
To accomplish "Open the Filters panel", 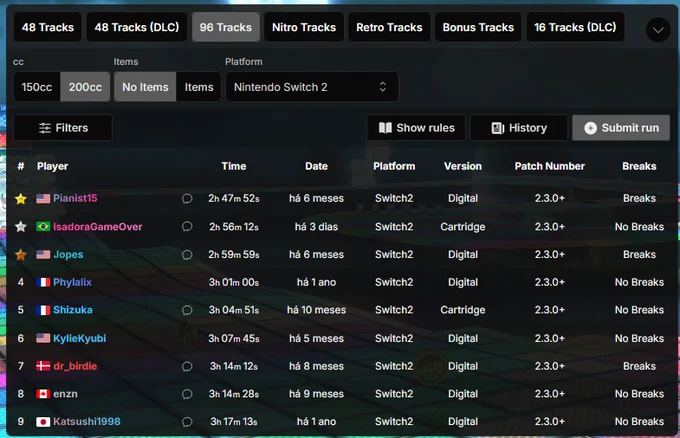I will pyautogui.click(x=63, y=128).
